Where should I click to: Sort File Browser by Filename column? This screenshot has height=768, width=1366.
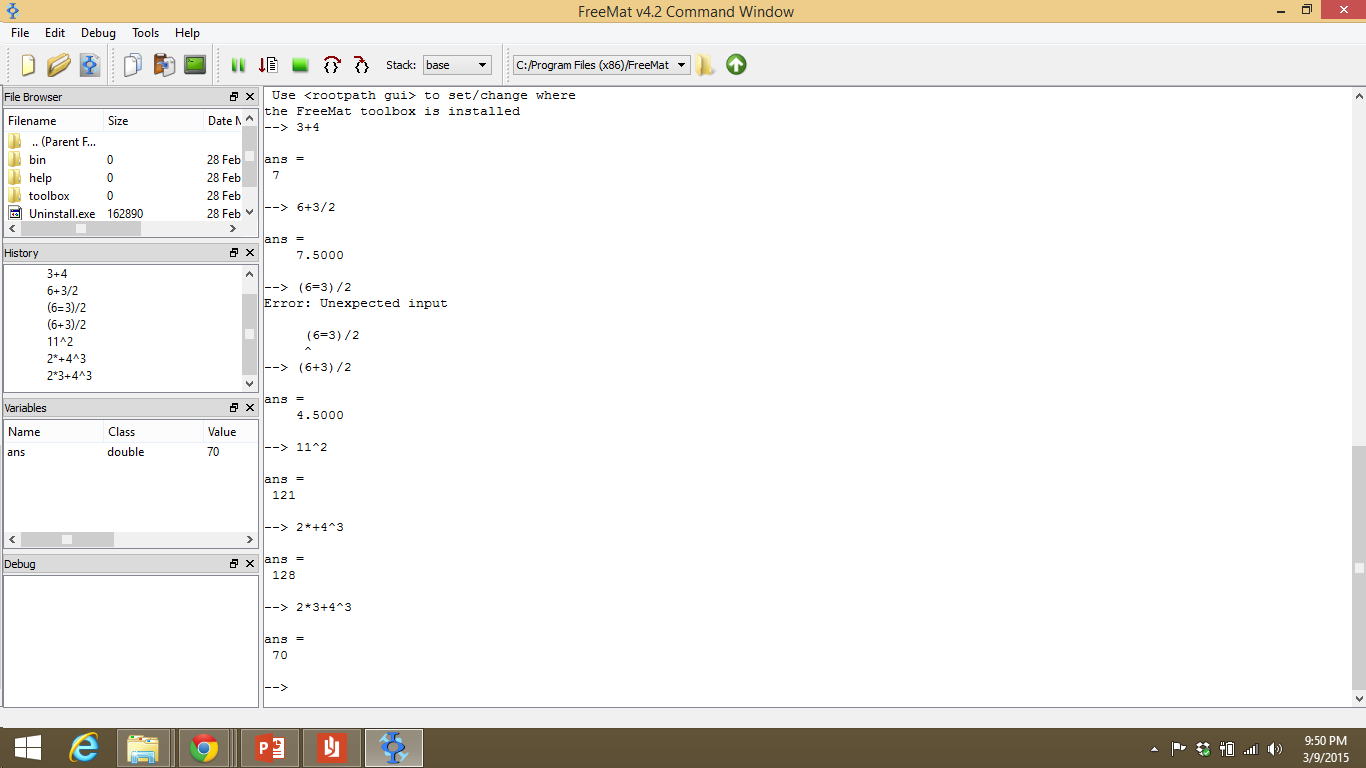click(54, 121)
